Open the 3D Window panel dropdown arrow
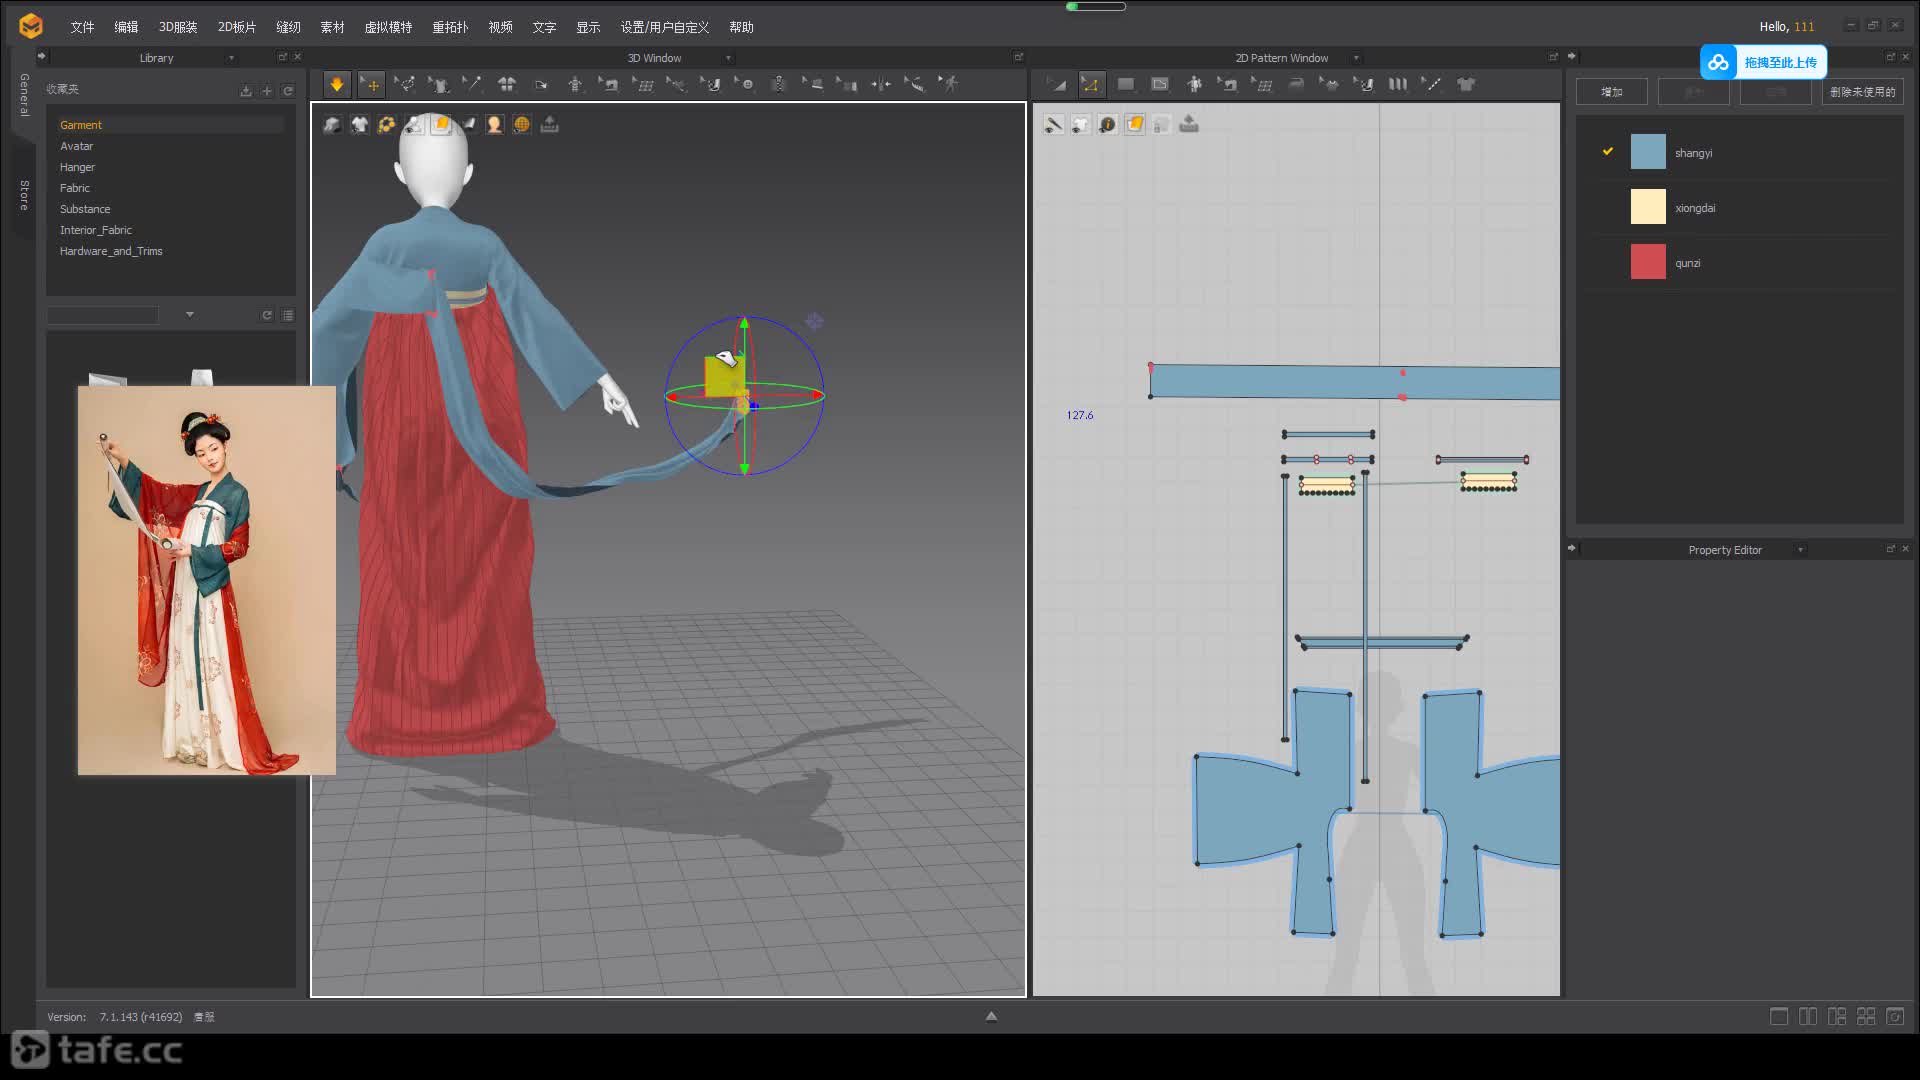This screenshot has width=1920, height=1080. click(x=728, y=58)
